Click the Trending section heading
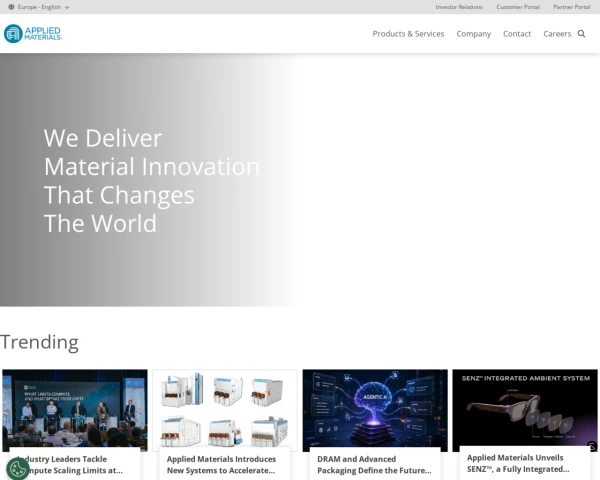This screenshot has height=480, width=600. tap(39, 342)
